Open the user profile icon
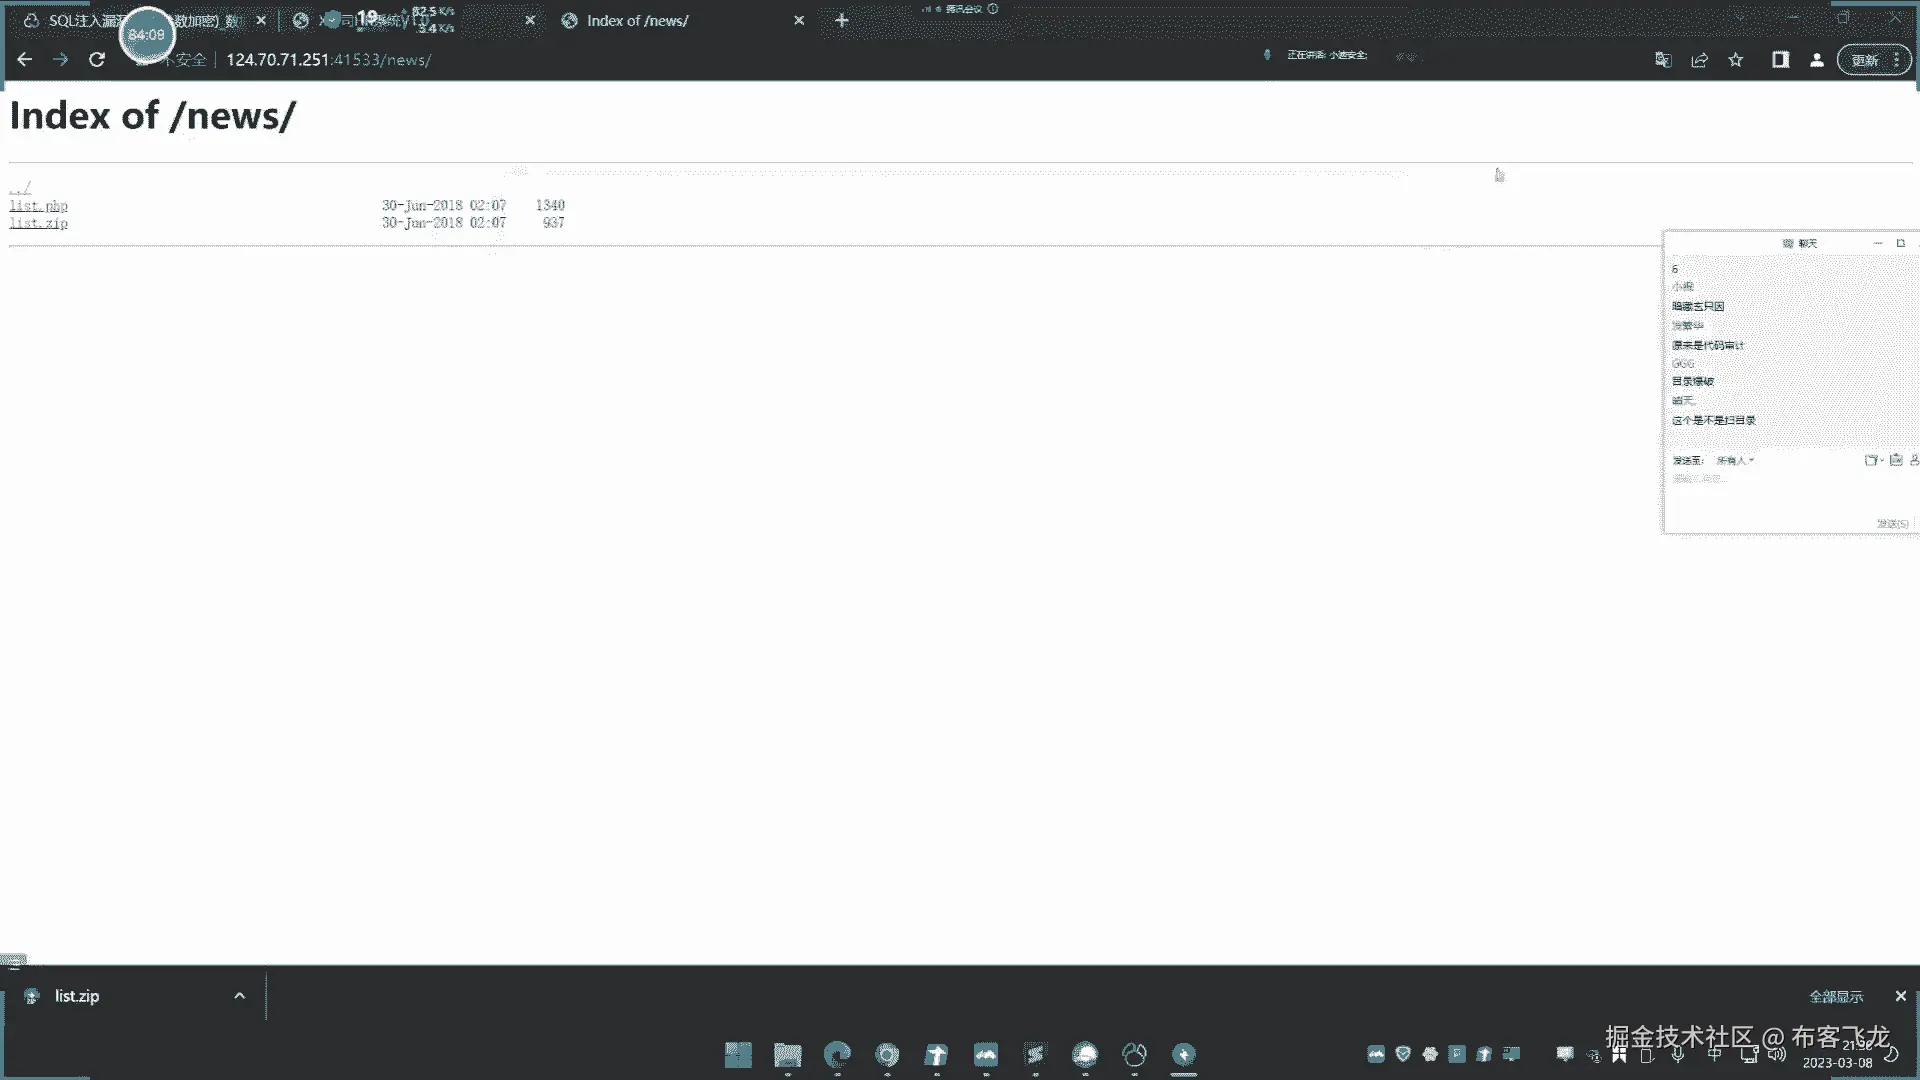Image resolution: width=1920 pixels, height=1080 pixels. pyautogui.click(x=1817, y=60)
